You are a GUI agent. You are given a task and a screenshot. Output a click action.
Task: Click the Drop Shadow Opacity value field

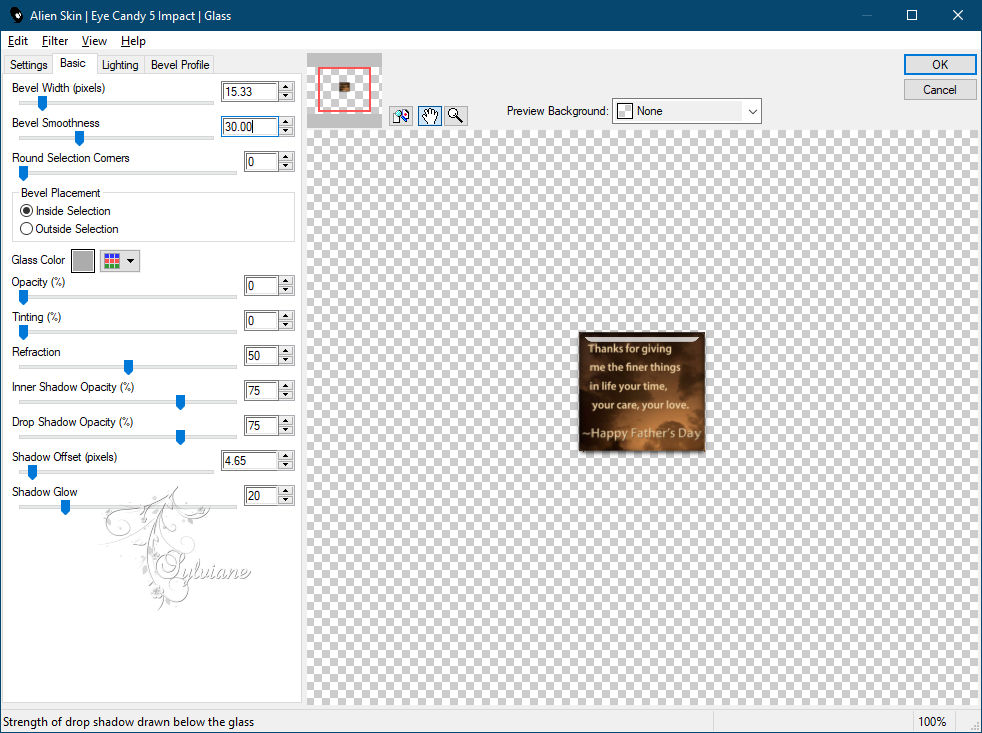pos(261,426)
